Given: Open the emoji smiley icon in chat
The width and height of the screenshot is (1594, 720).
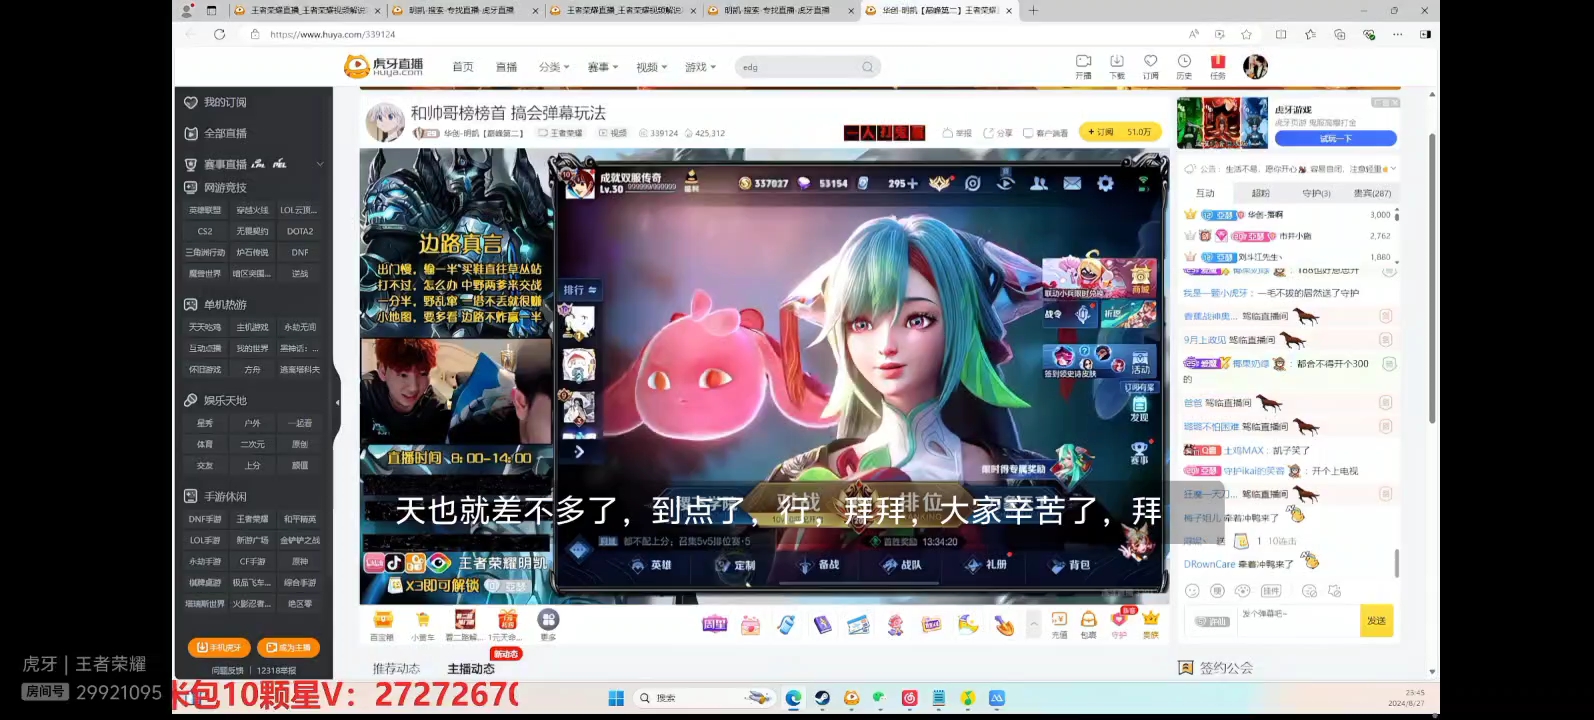Looking at the screenshot, I should tap(1192, 591).
